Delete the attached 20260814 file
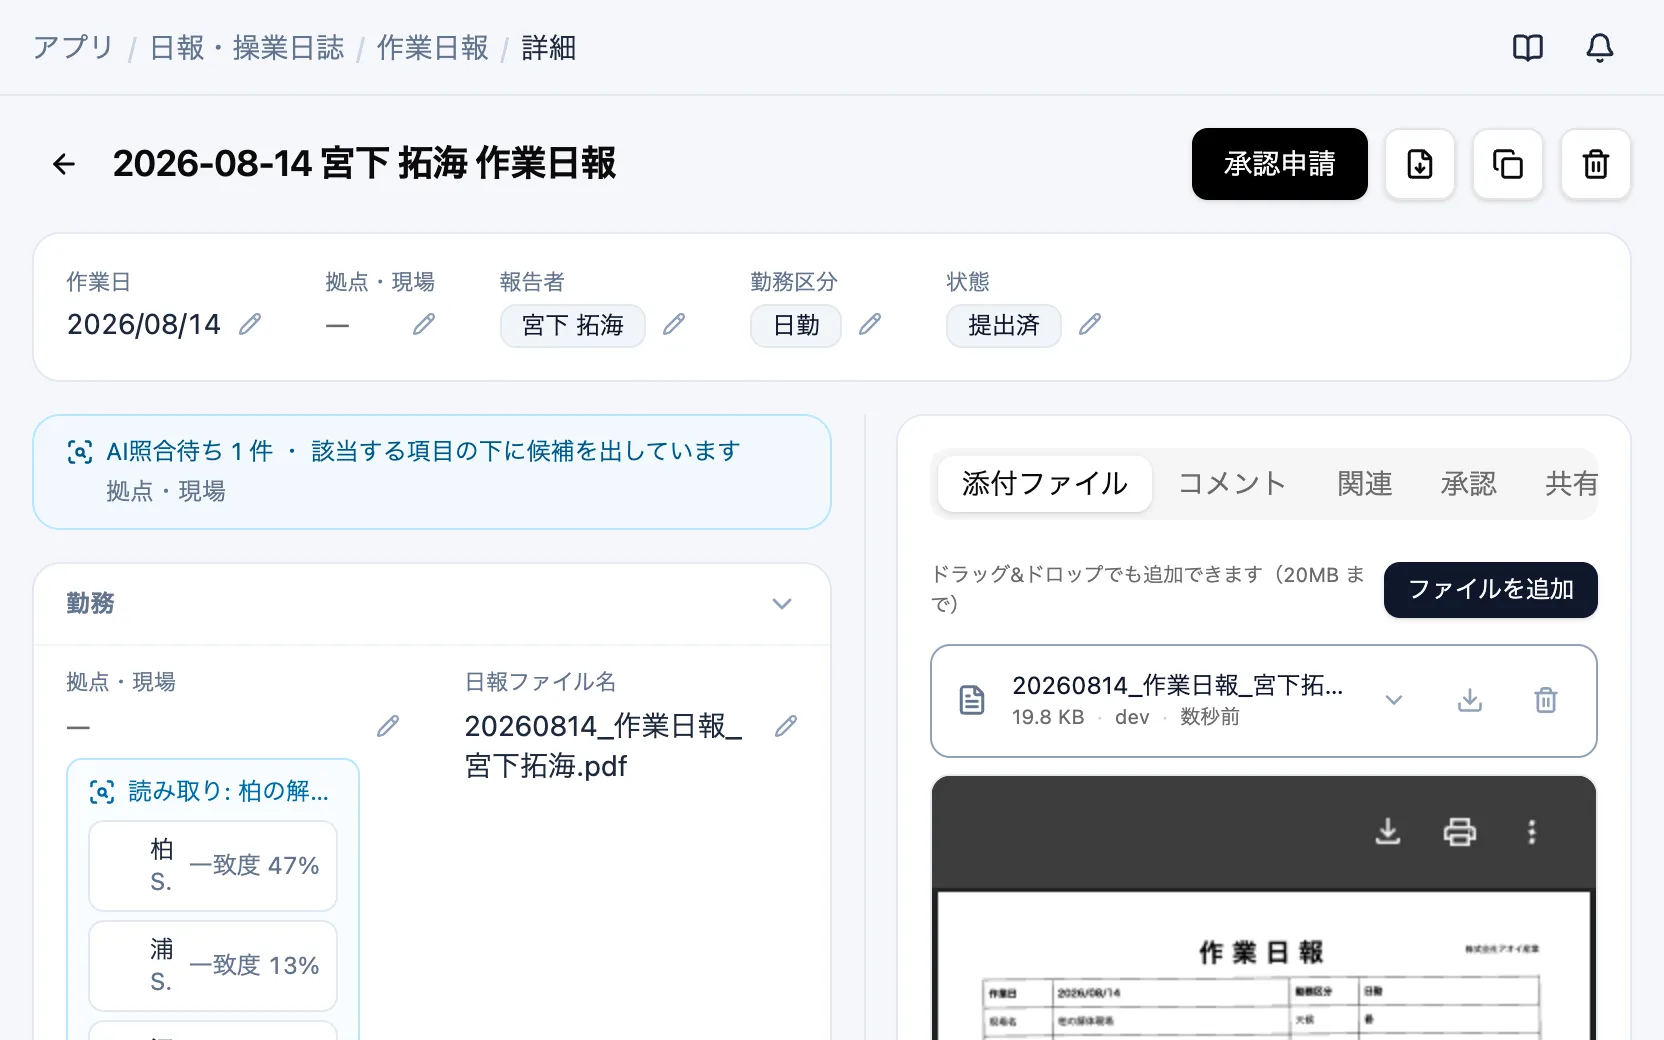Viewport: 1664px width, 1040px height. click(1545, 700)
